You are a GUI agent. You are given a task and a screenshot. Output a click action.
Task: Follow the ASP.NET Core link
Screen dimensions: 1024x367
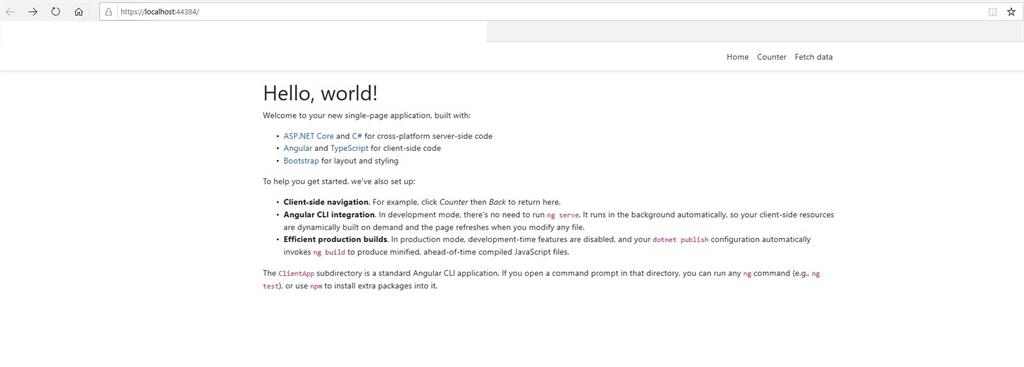click(308, 136)
